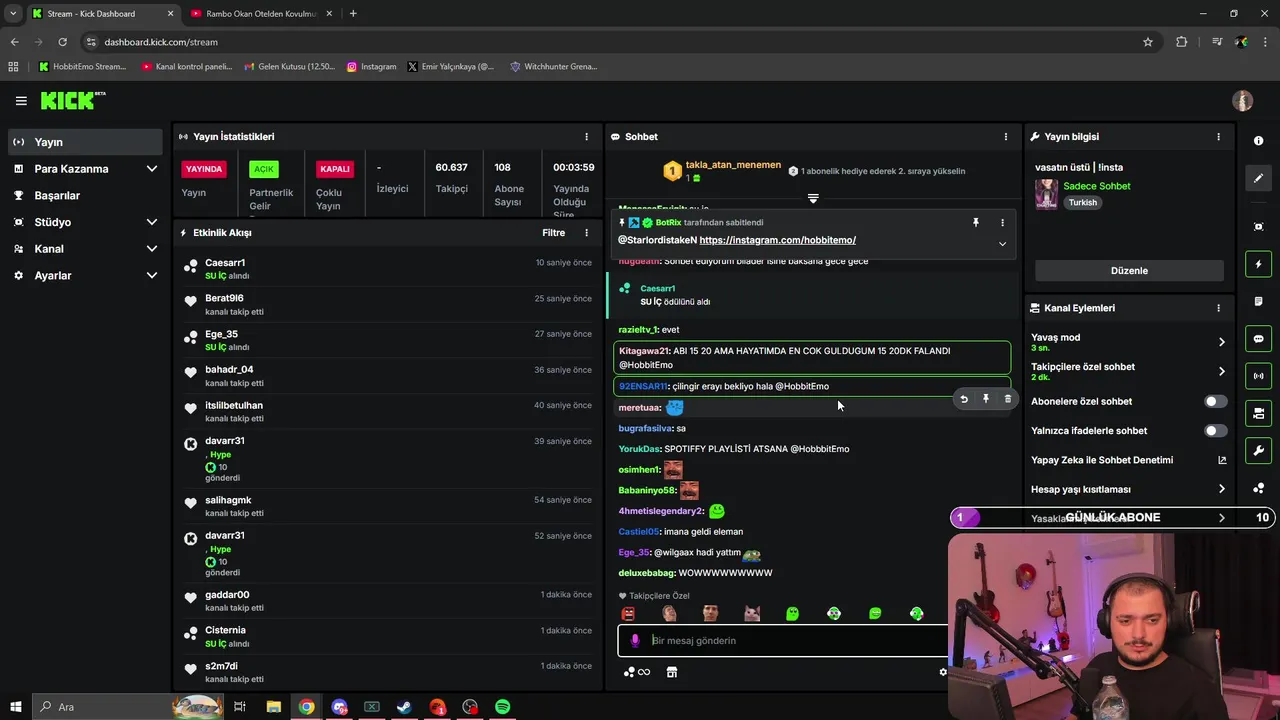
Task: Click username YorukDas in chat
Action: click(639, 449)
